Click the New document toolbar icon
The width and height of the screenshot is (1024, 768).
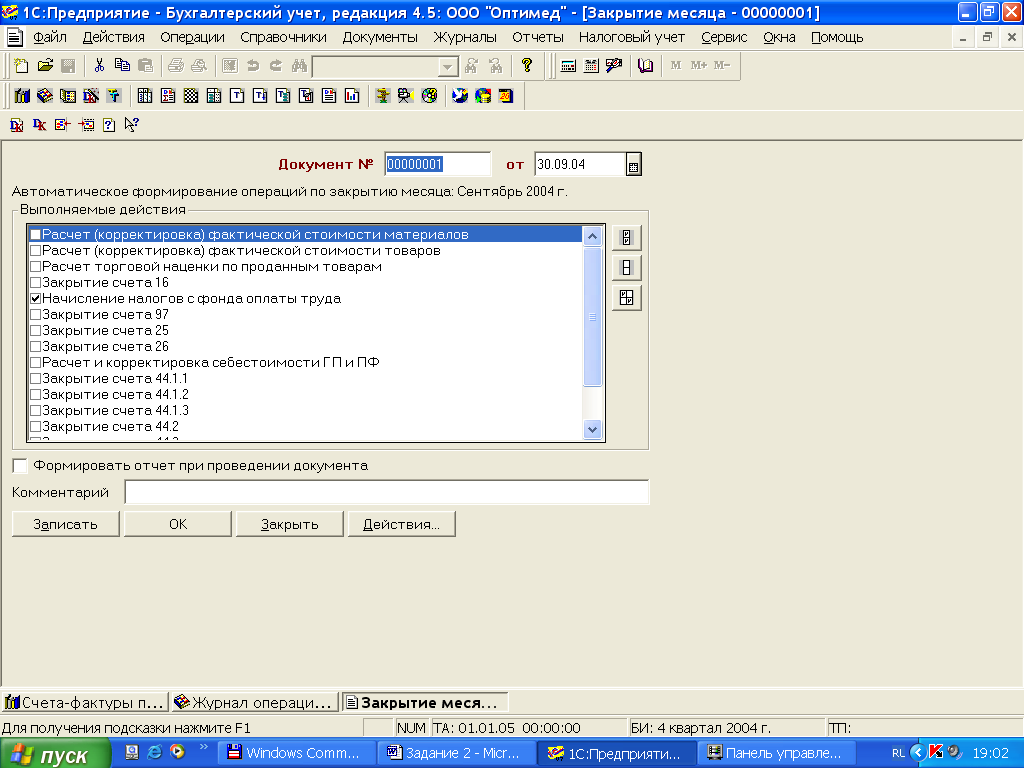coord(21,65)
